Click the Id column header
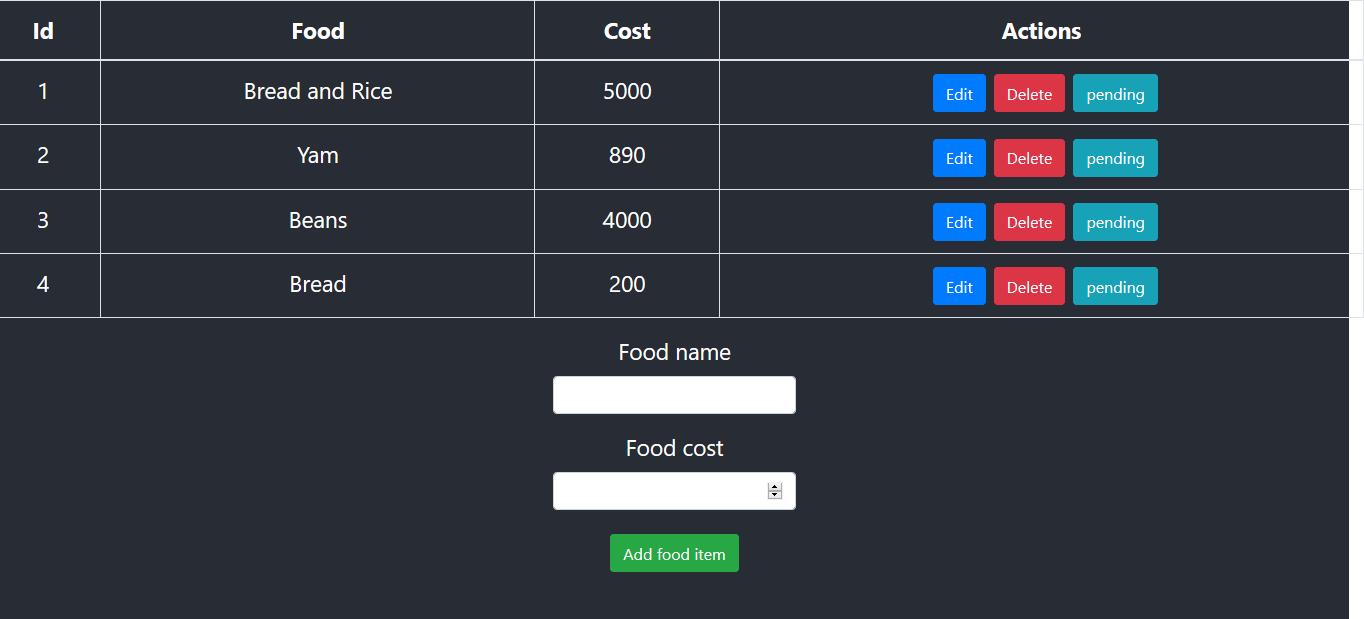This screenshot has height=619, width=1364. pos(43,30)
